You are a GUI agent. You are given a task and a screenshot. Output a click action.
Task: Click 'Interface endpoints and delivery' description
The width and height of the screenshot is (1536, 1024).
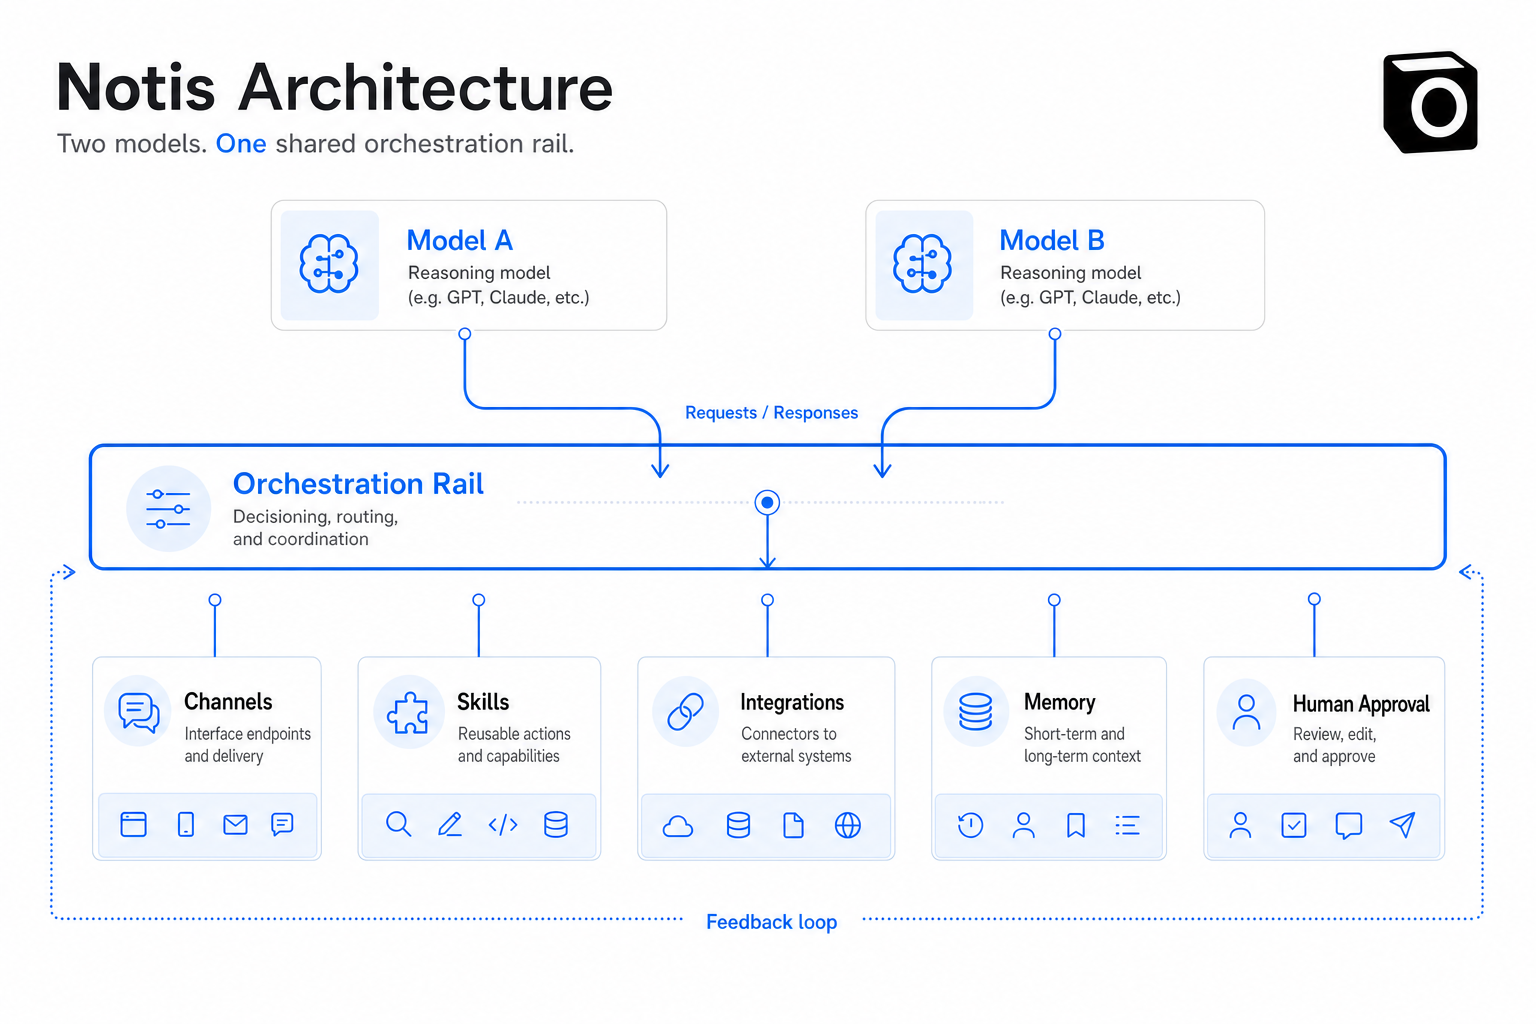click(x=247, y=745)
